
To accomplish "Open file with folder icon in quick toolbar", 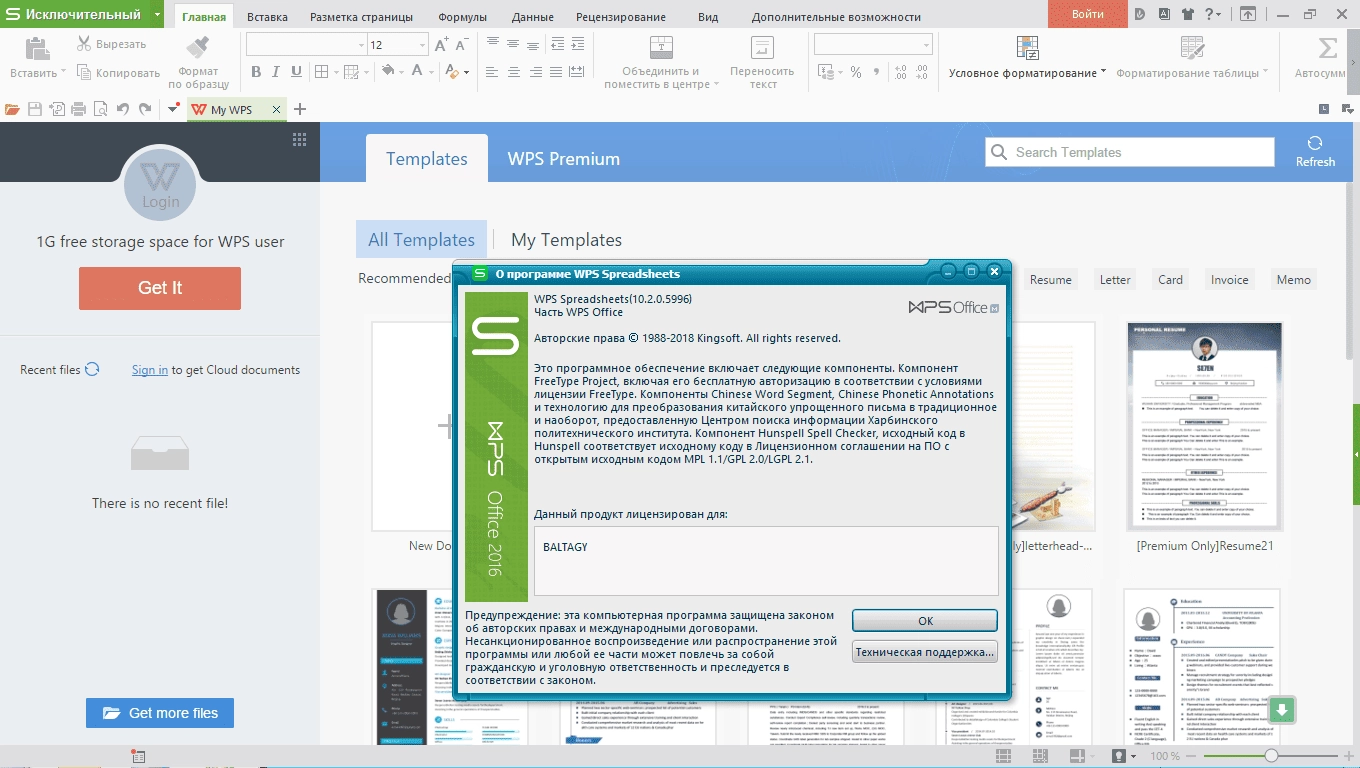I will (x=12, y=109).
